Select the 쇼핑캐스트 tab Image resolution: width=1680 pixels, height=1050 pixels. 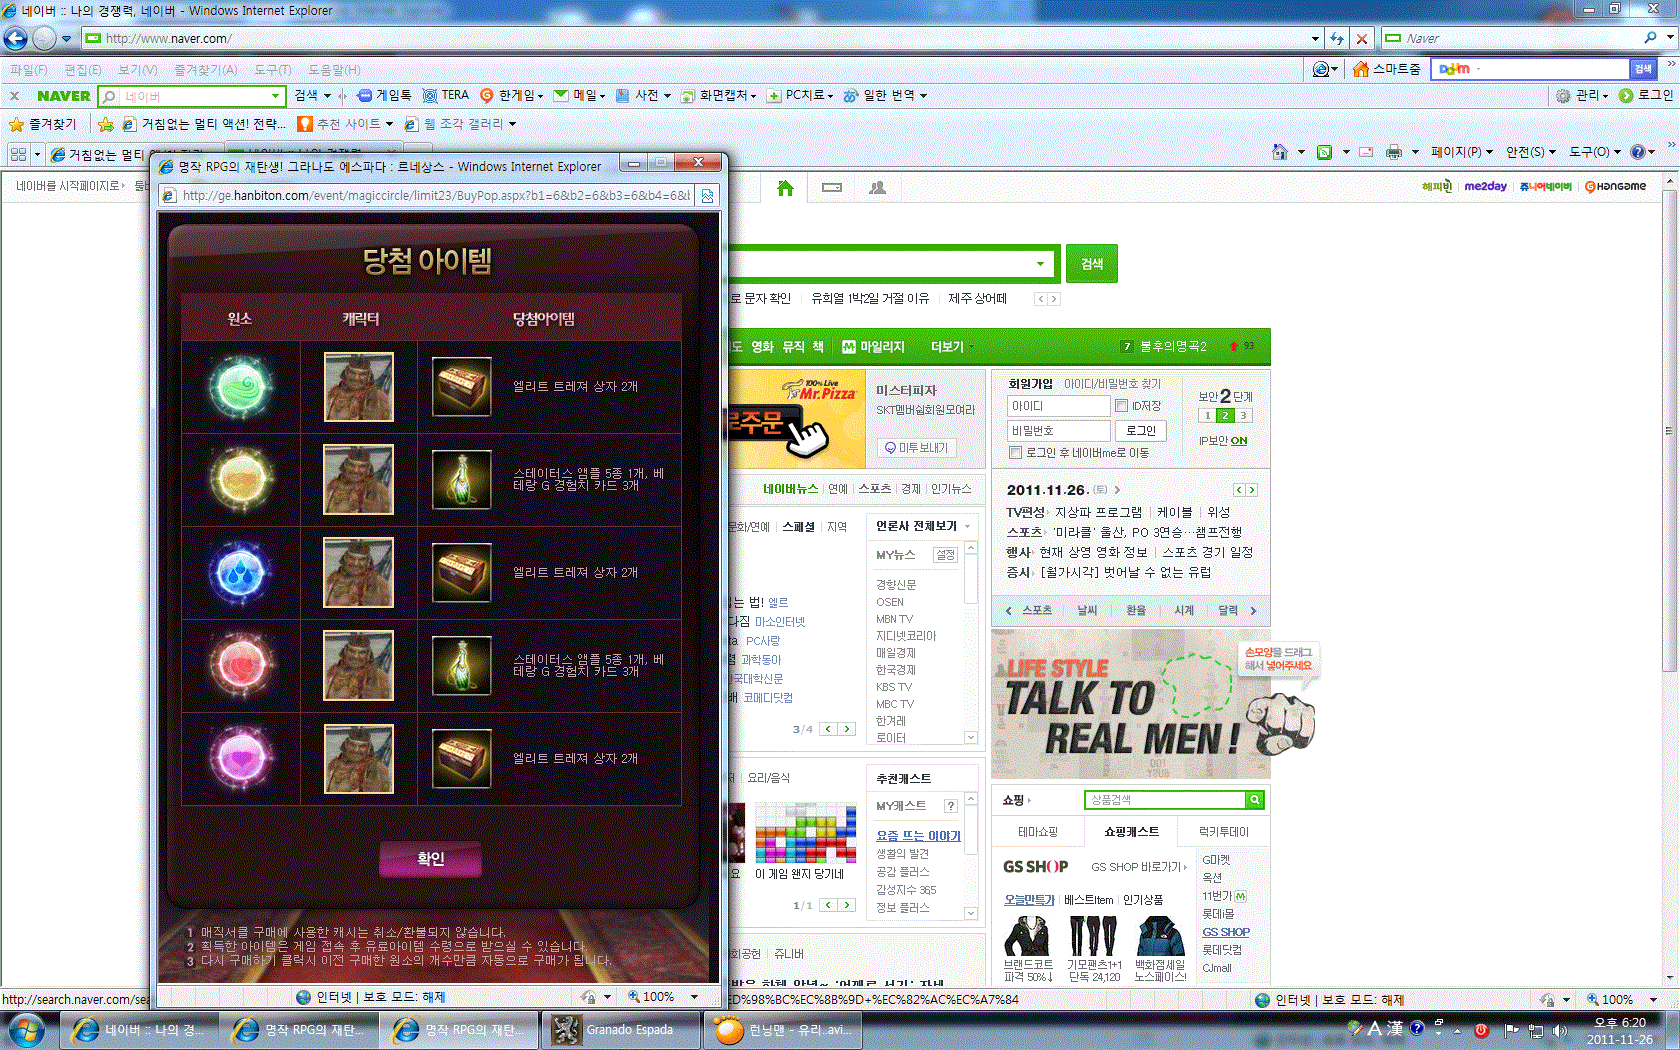1131,832
